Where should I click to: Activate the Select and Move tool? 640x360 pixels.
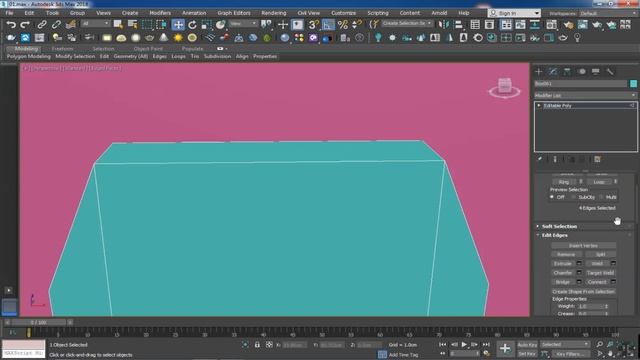click(178, 25)
